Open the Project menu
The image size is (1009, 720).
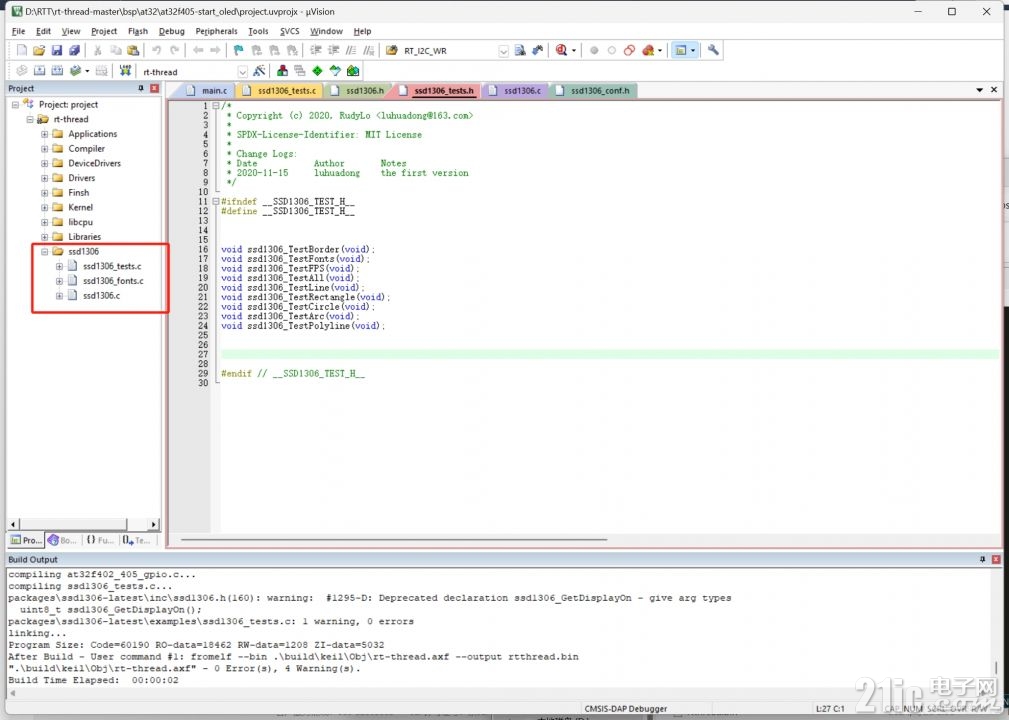(x=104, y=31)
